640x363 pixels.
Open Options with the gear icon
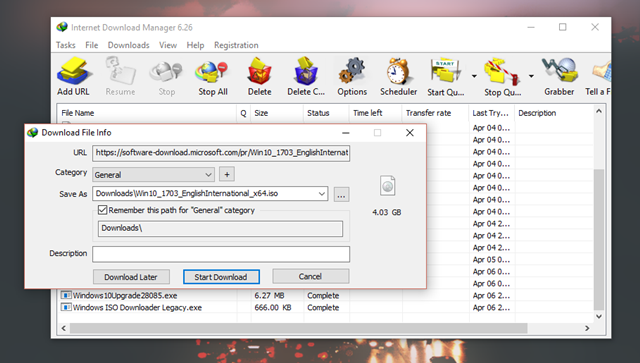352,71
